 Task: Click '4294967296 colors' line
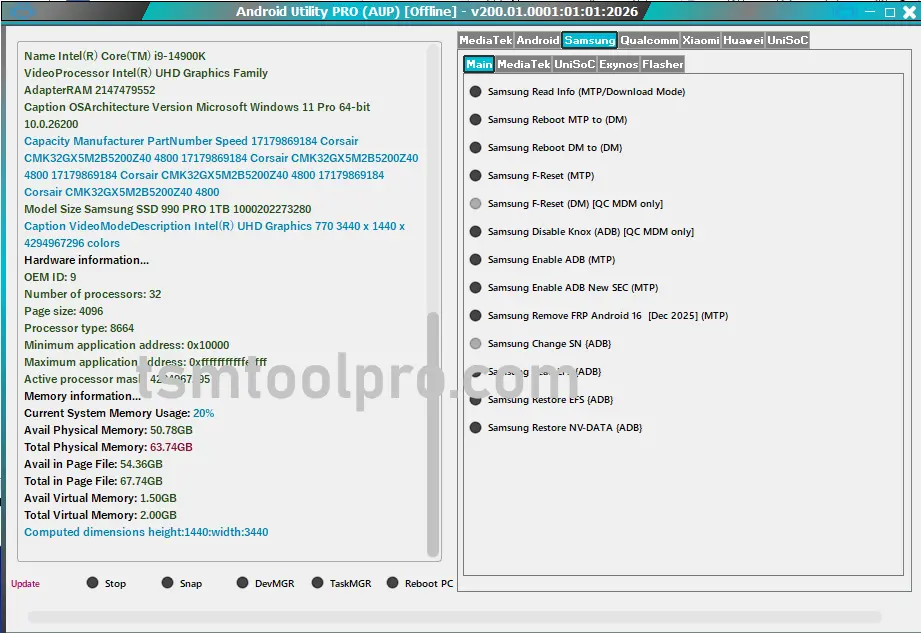point(72,244)
